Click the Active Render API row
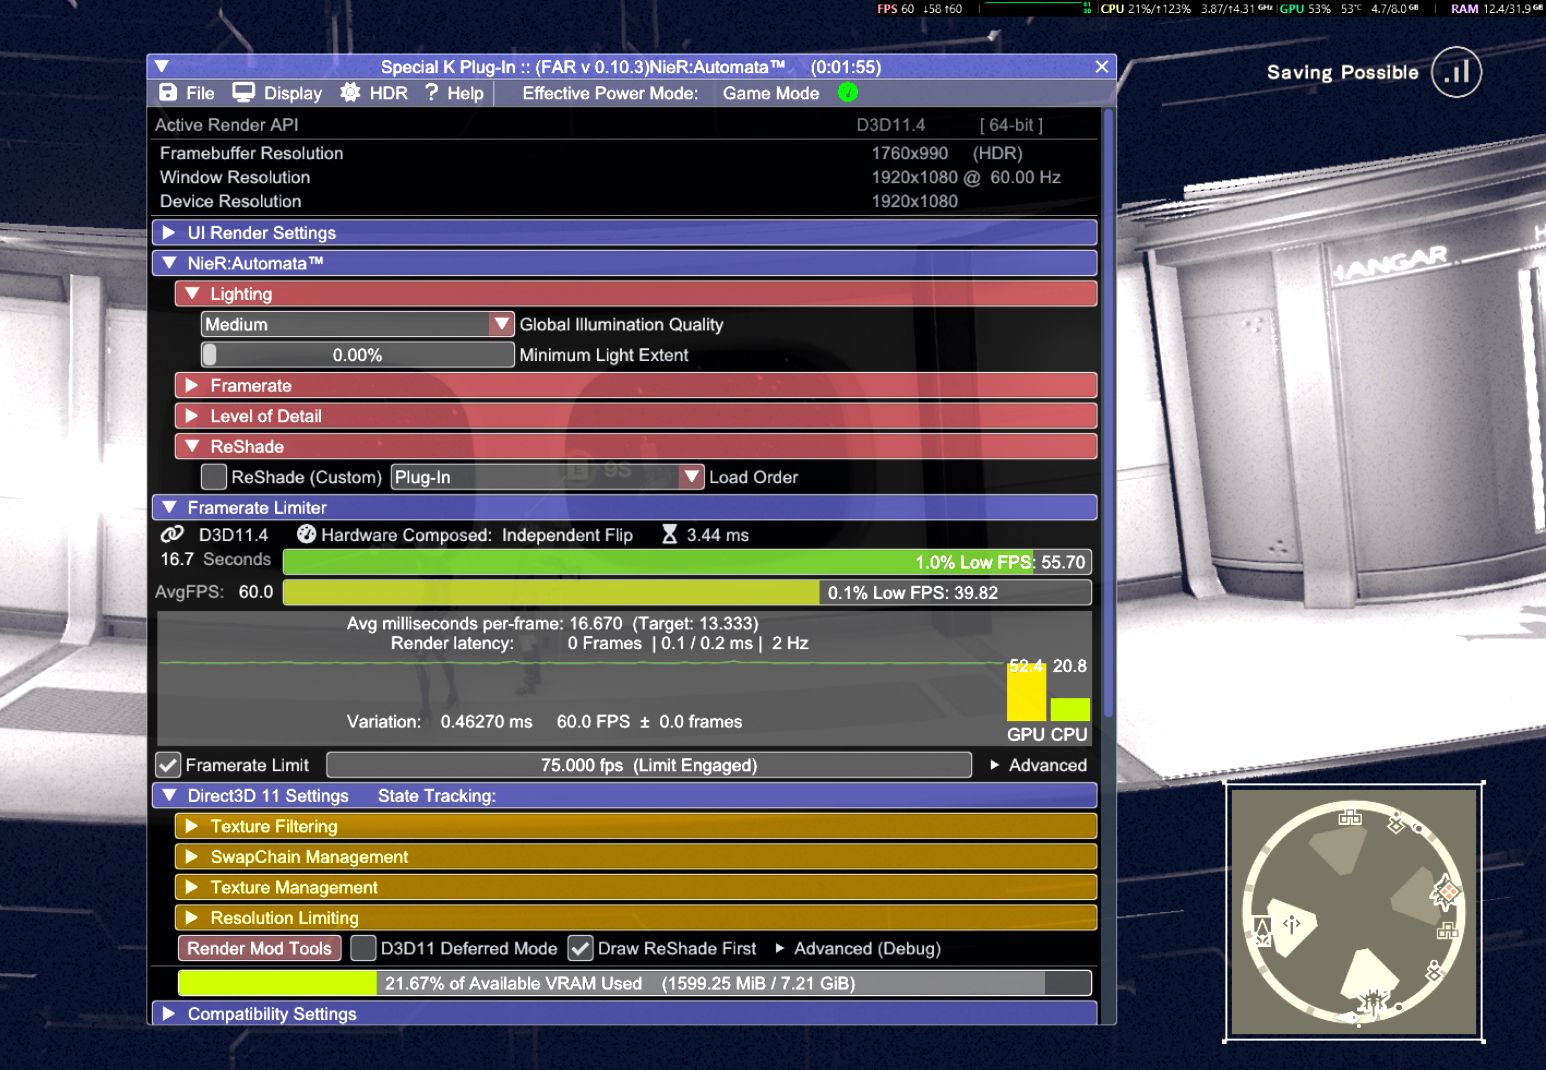 (625, 125)
